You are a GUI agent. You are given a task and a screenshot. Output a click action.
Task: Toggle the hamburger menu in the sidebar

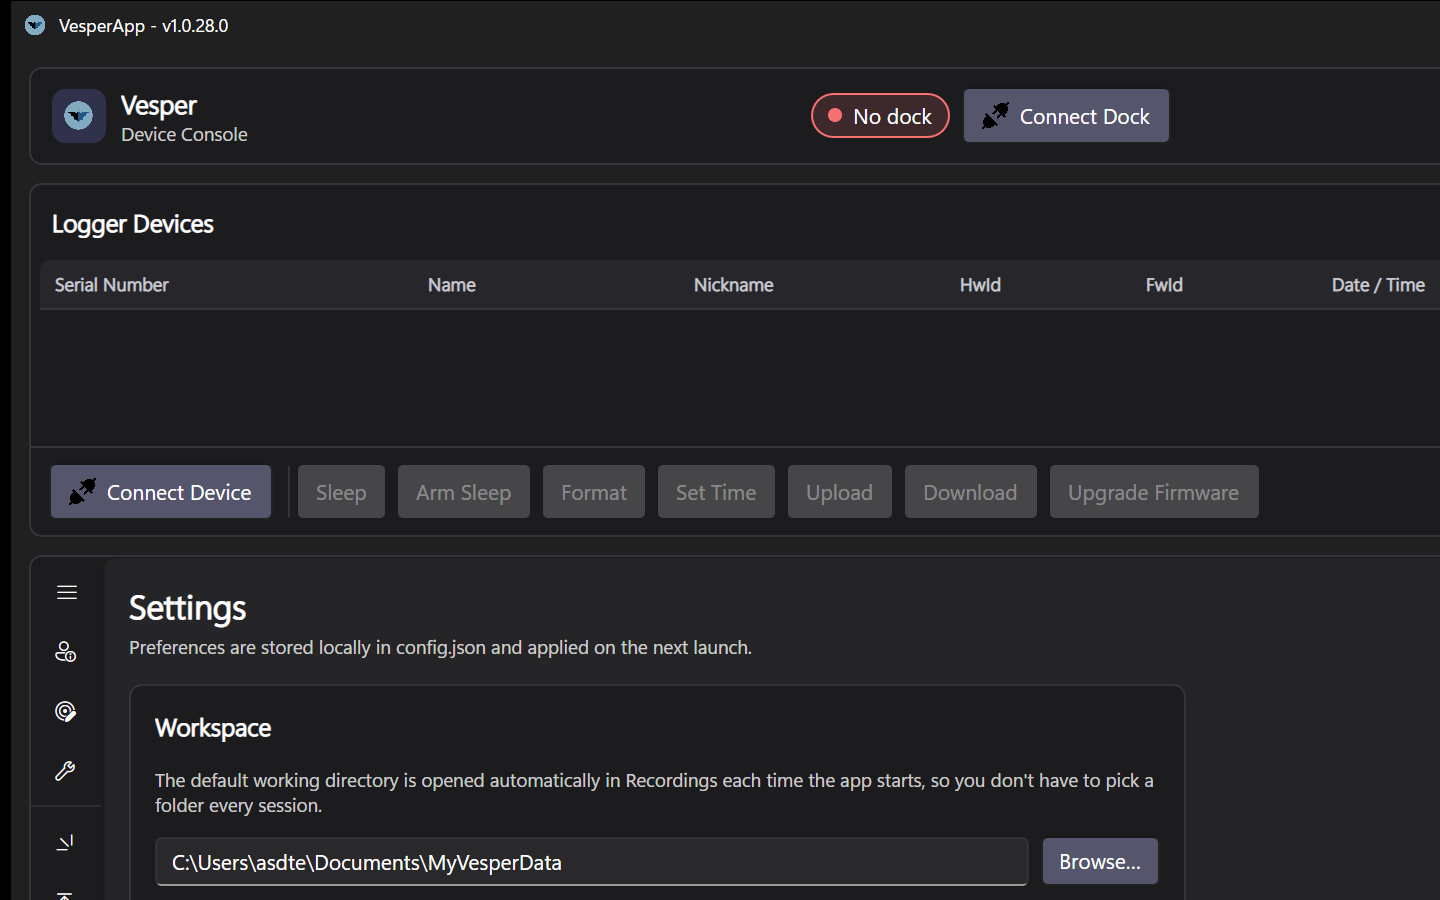(67, 593)
